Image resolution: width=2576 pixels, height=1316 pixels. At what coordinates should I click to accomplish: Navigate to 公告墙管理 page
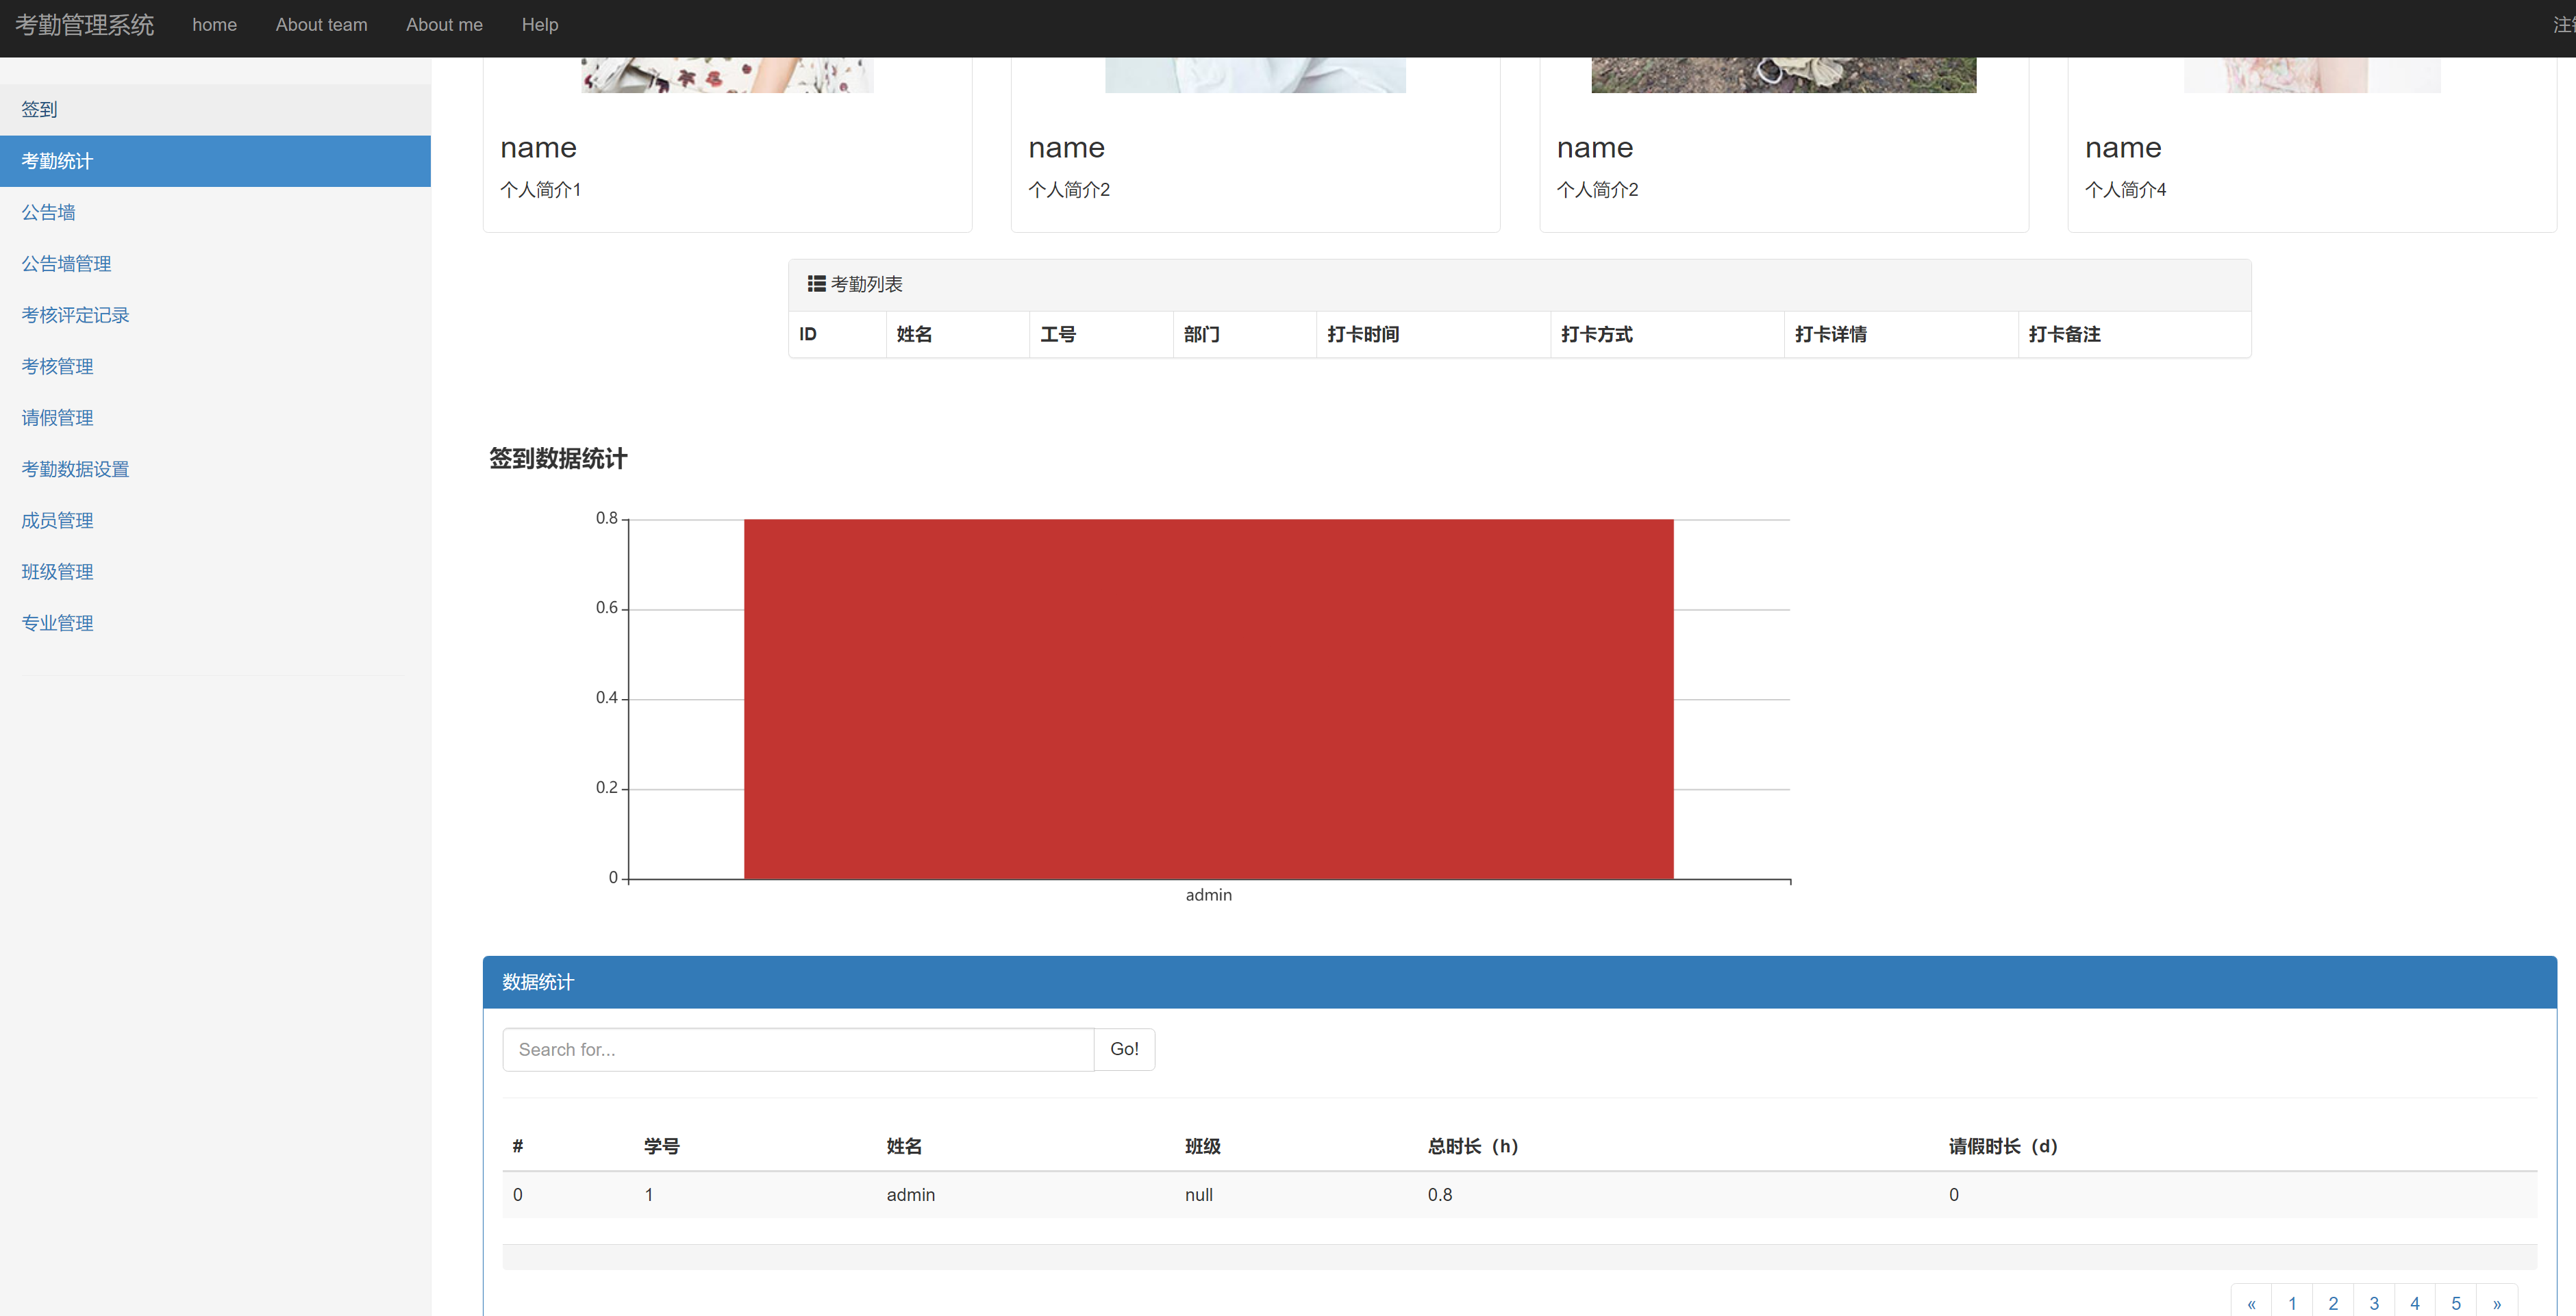click(66, 264)
